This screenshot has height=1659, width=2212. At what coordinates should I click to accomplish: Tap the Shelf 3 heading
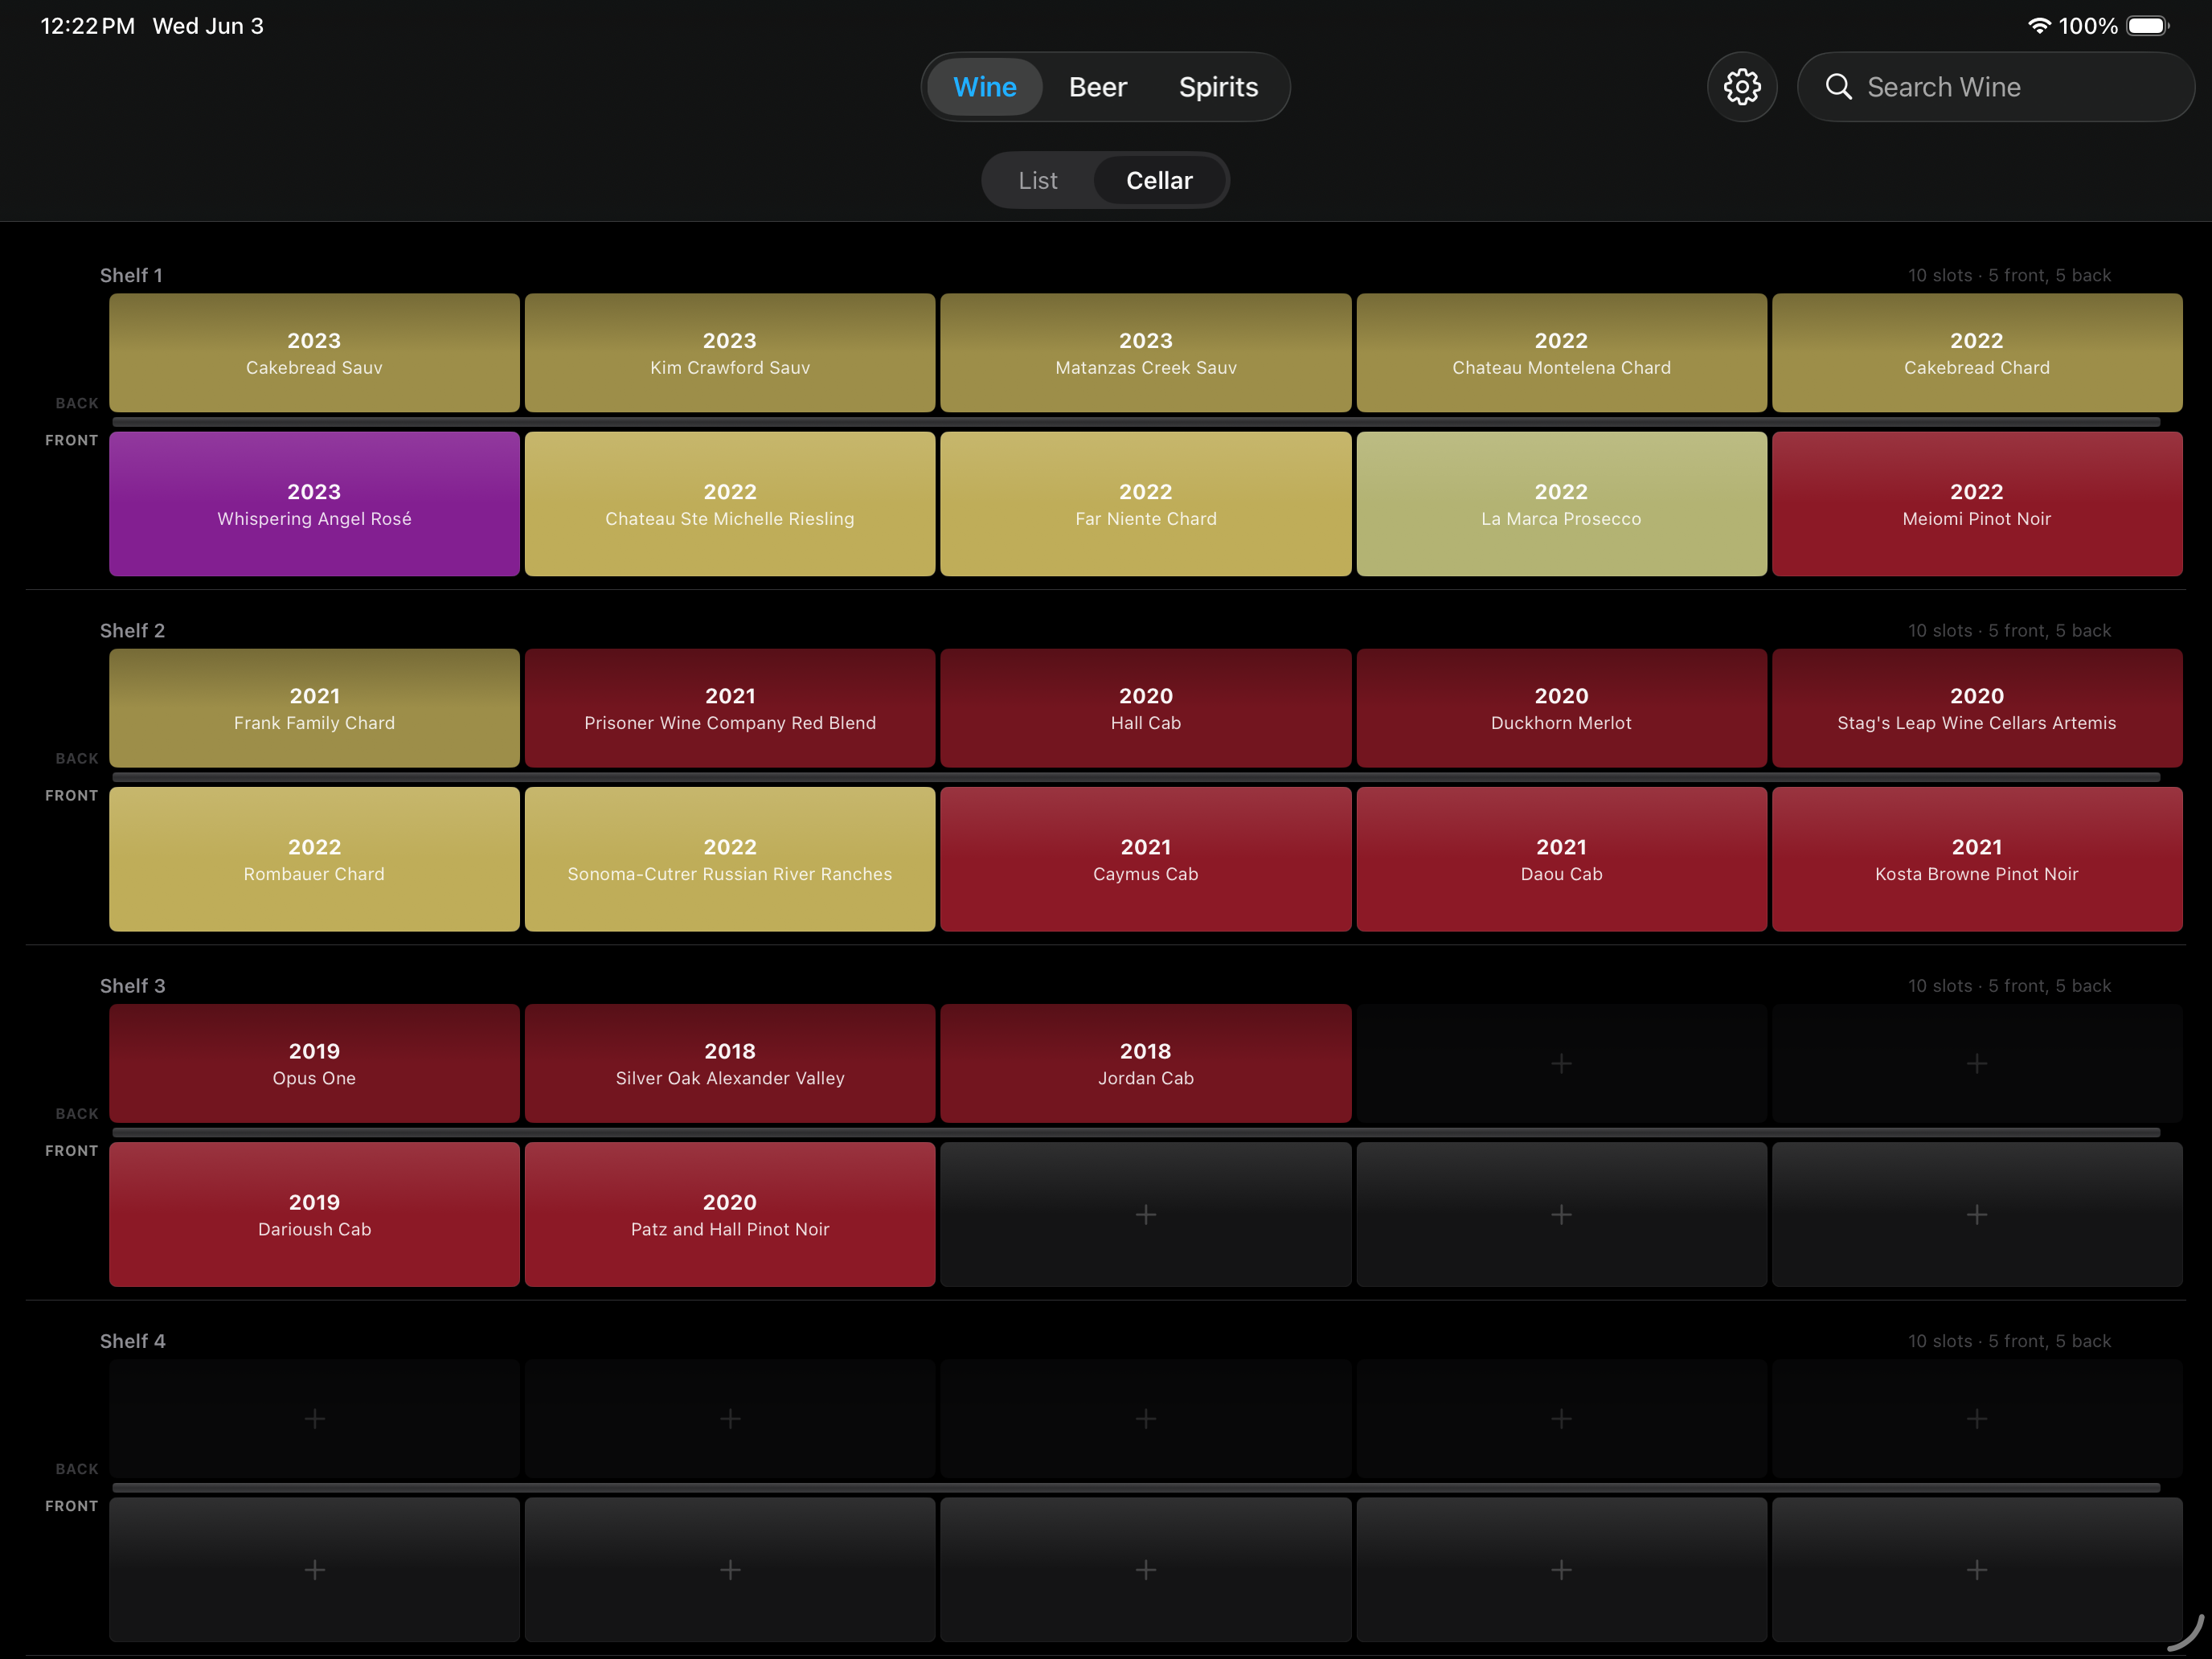[x=132, y=985]
